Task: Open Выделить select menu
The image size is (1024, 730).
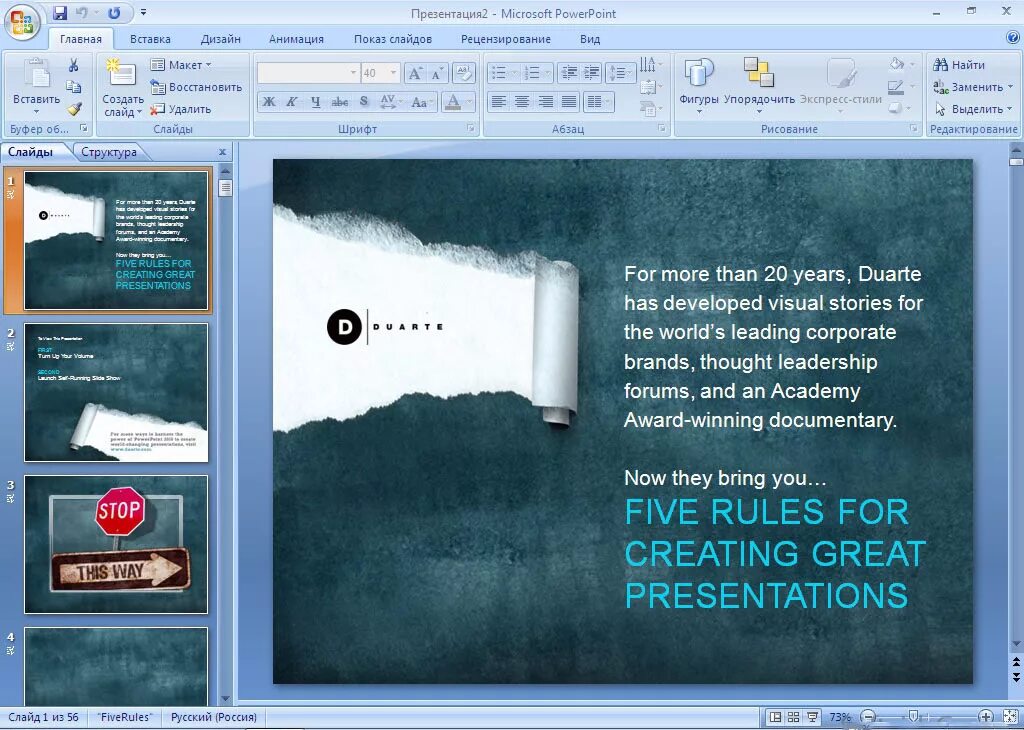Action: pos(972,109)
